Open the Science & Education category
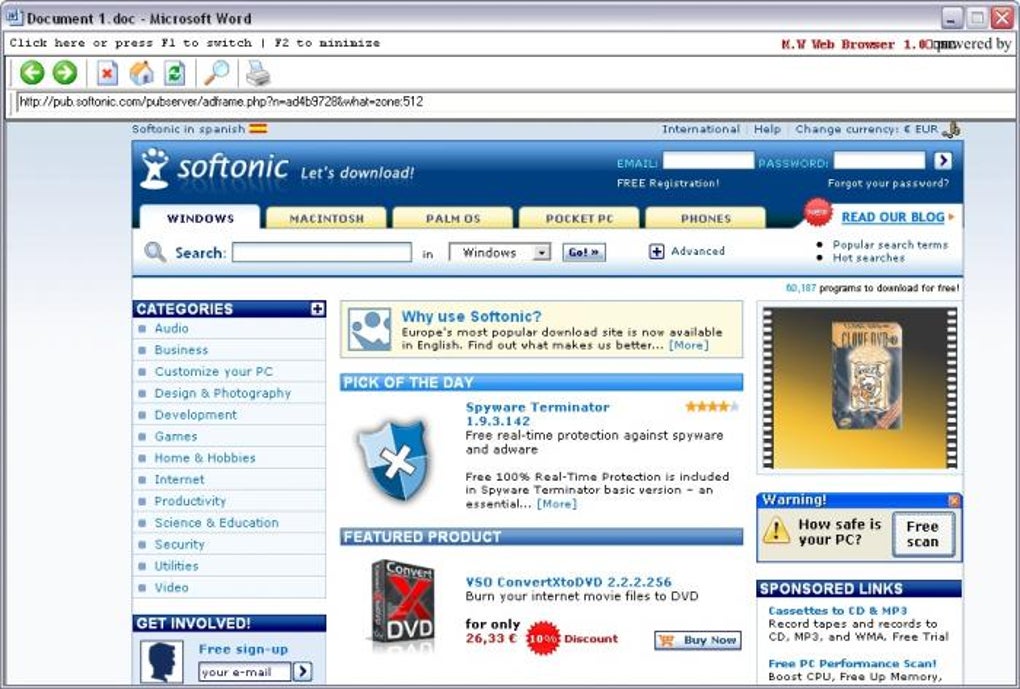The image size is (1020, 689). tap(216, 522)
